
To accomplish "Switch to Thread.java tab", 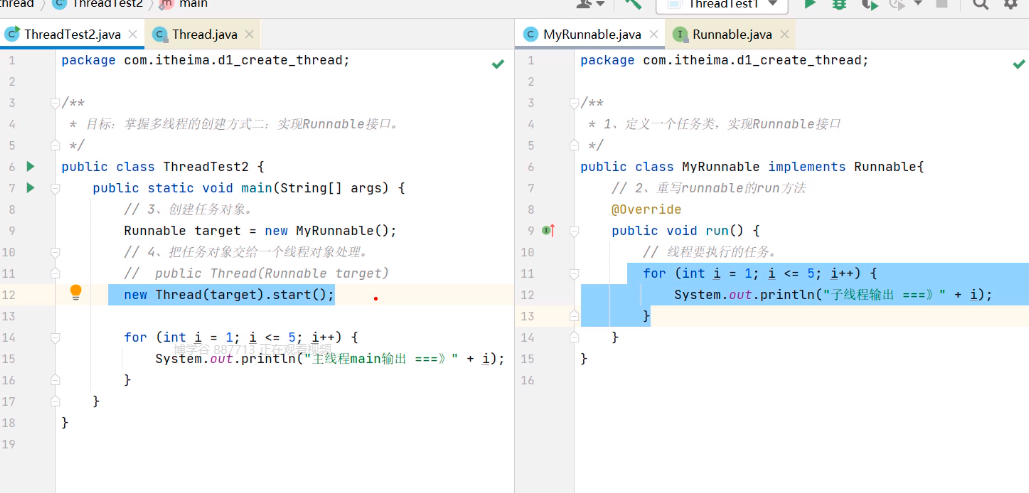I will coord(205,35).
